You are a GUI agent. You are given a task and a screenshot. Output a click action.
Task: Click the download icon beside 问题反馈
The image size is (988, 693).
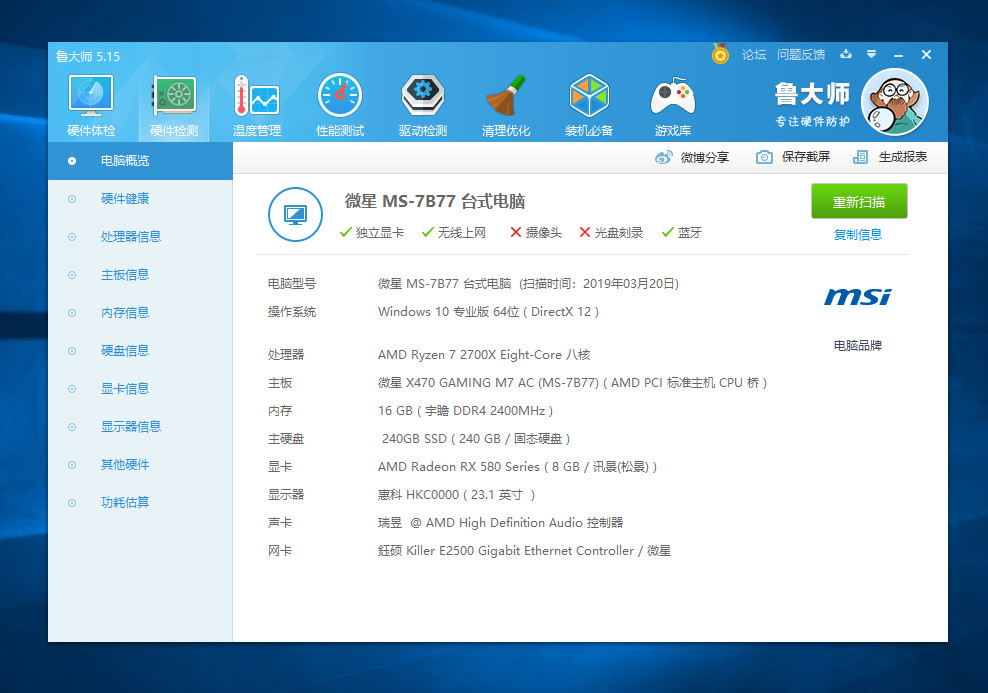tap(846, 54)
